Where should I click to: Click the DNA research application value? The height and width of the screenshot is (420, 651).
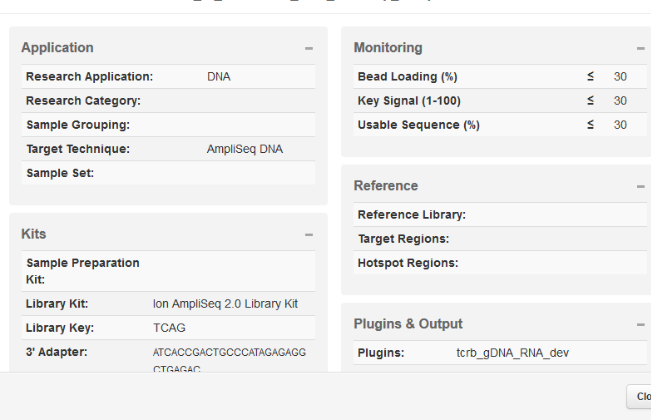click(219, 77)
